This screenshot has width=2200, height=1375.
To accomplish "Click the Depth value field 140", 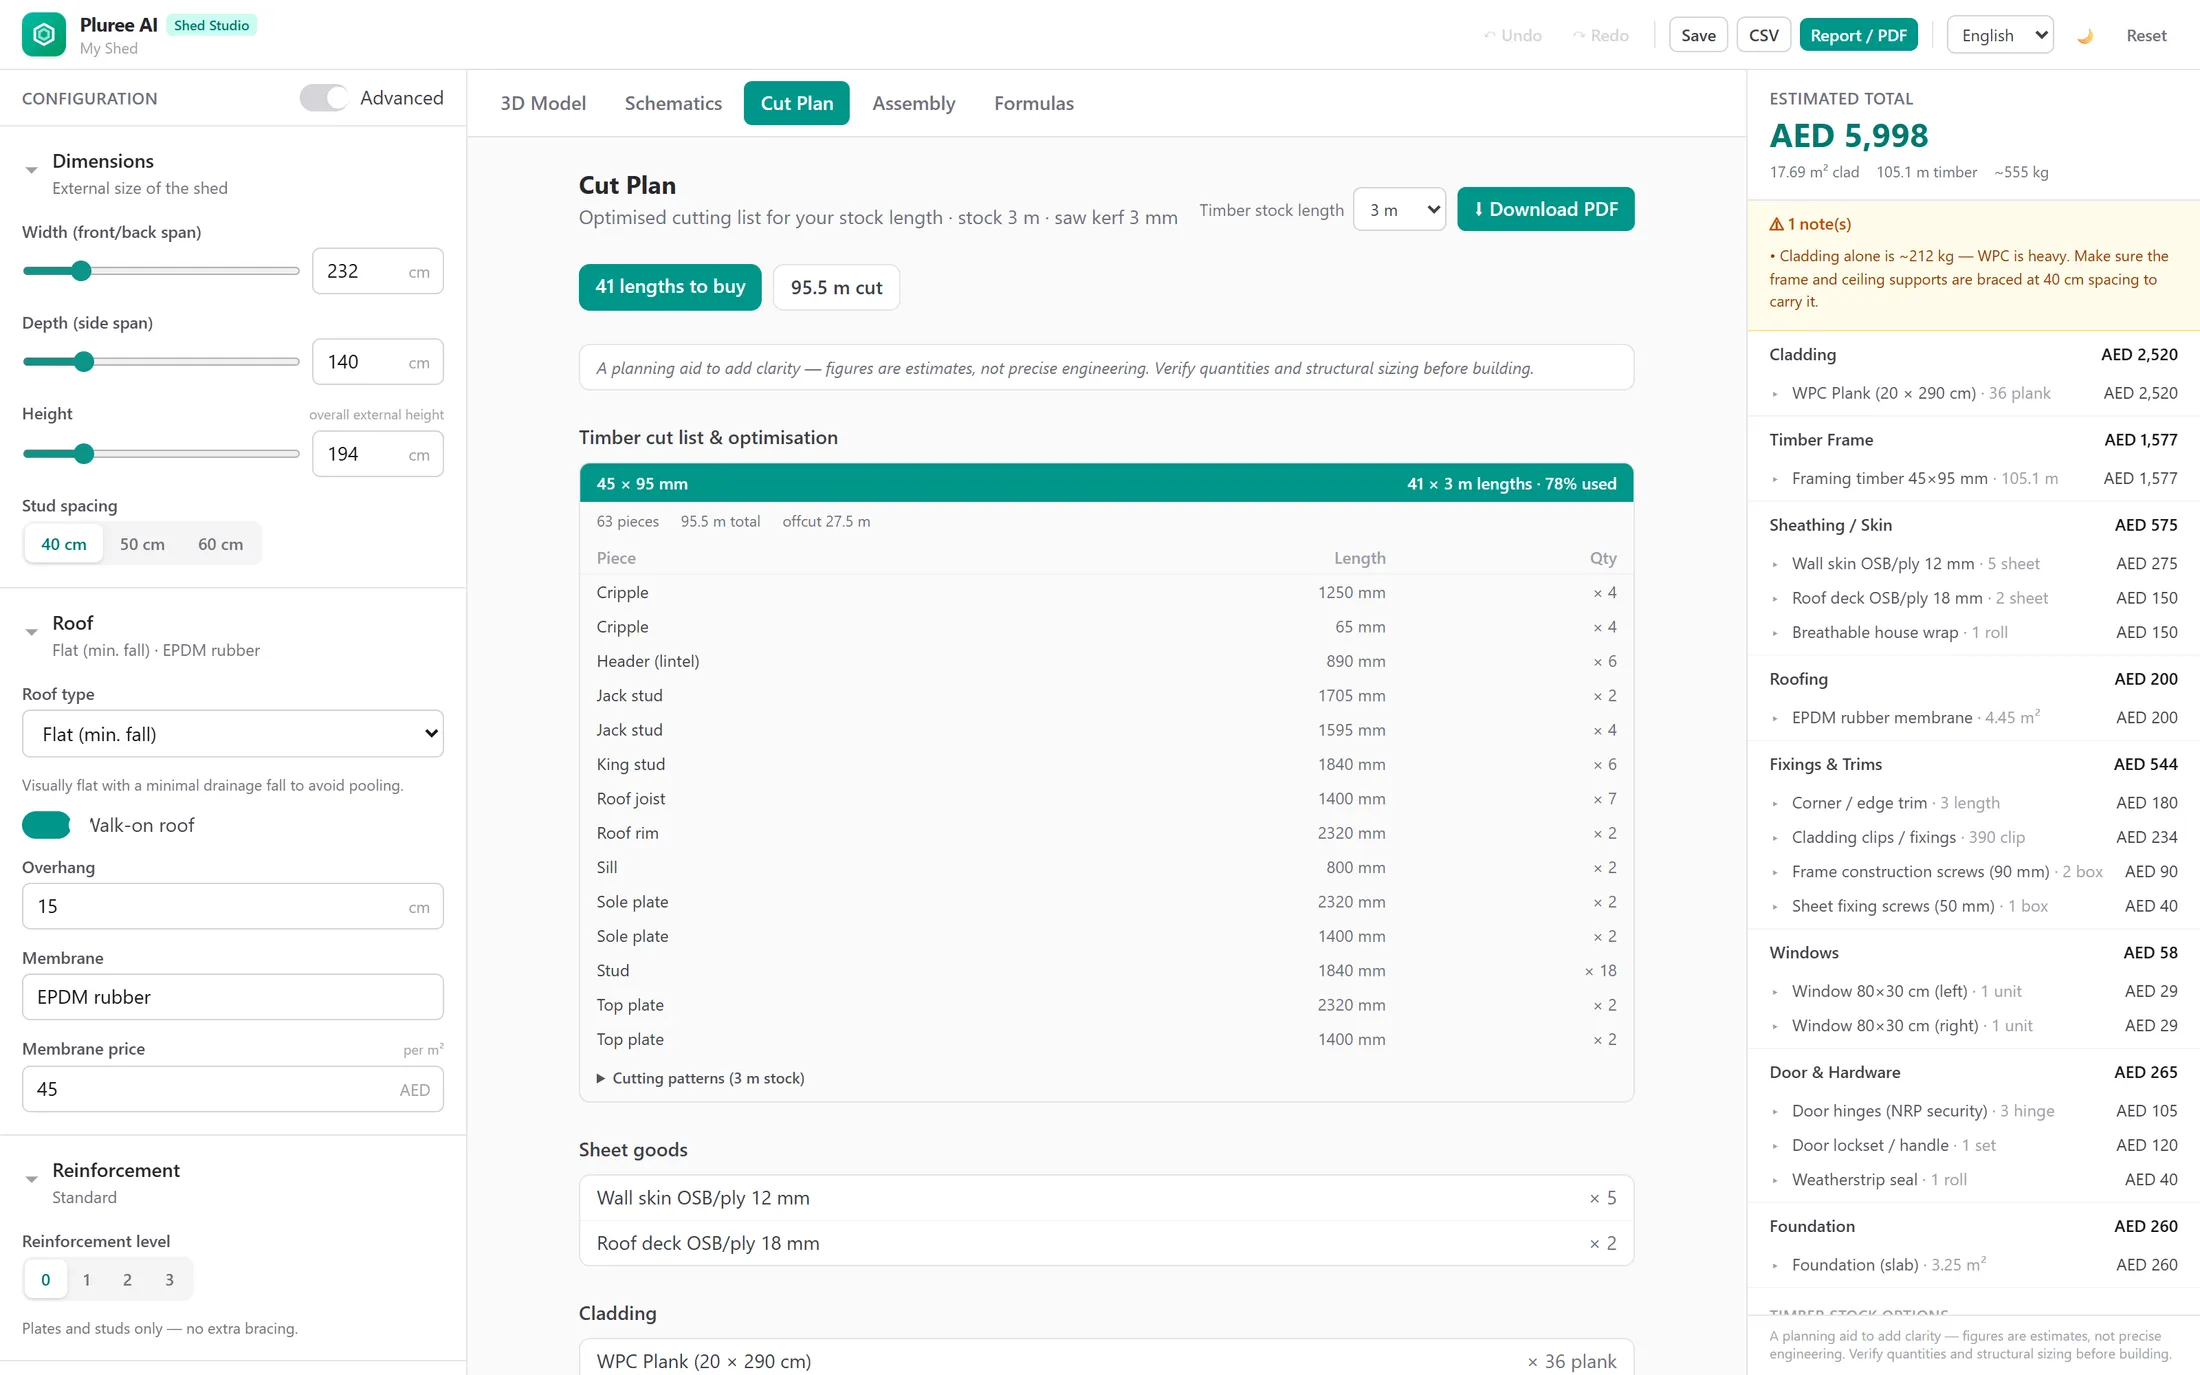I will (378, 362).
